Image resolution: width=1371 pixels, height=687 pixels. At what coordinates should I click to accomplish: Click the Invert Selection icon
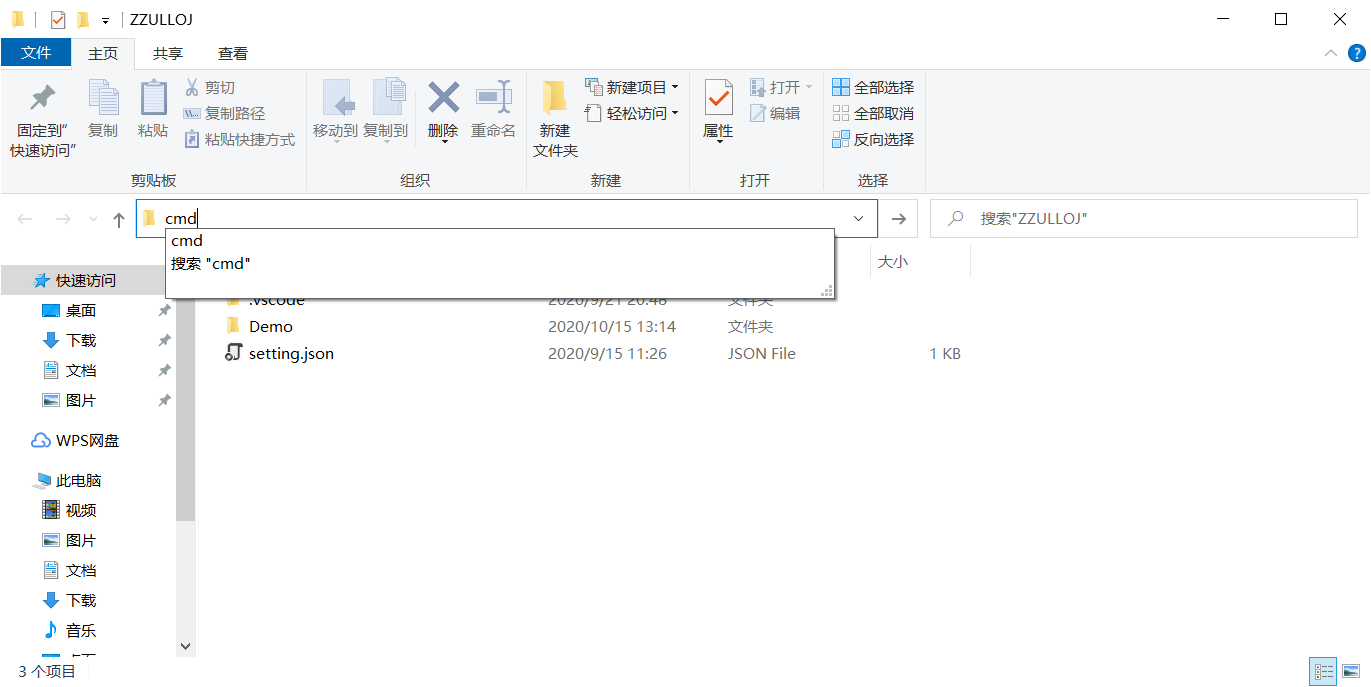[x=841, y=140]
